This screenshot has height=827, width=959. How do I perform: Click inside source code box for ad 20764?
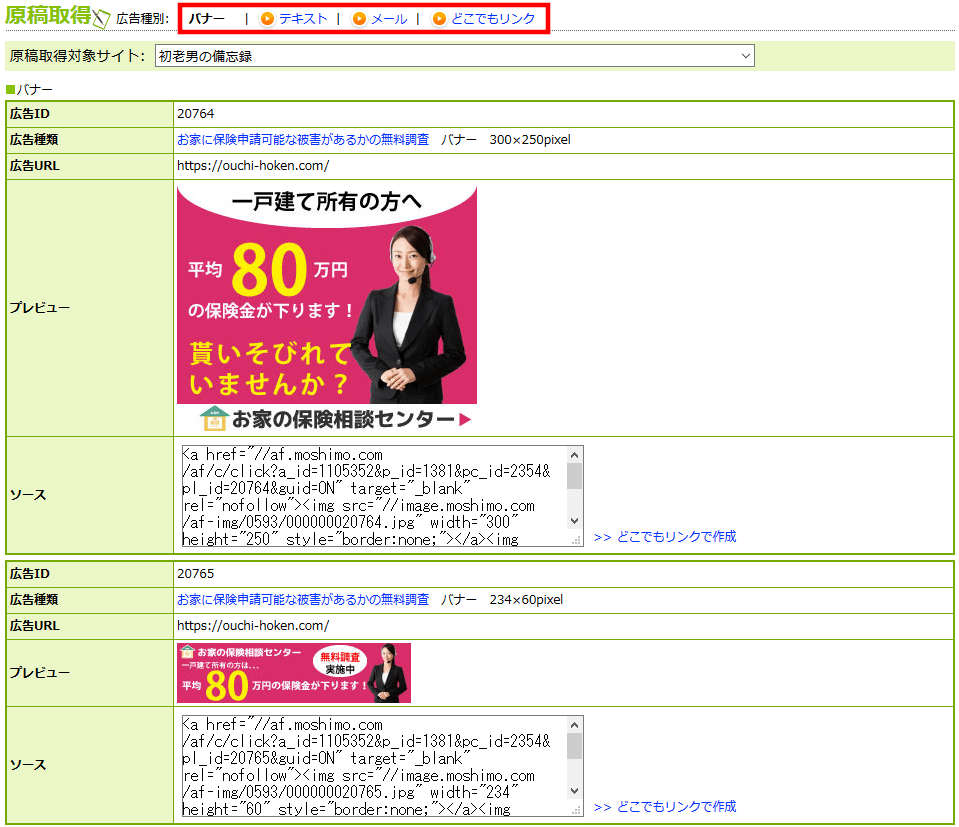tap(374, 496)
